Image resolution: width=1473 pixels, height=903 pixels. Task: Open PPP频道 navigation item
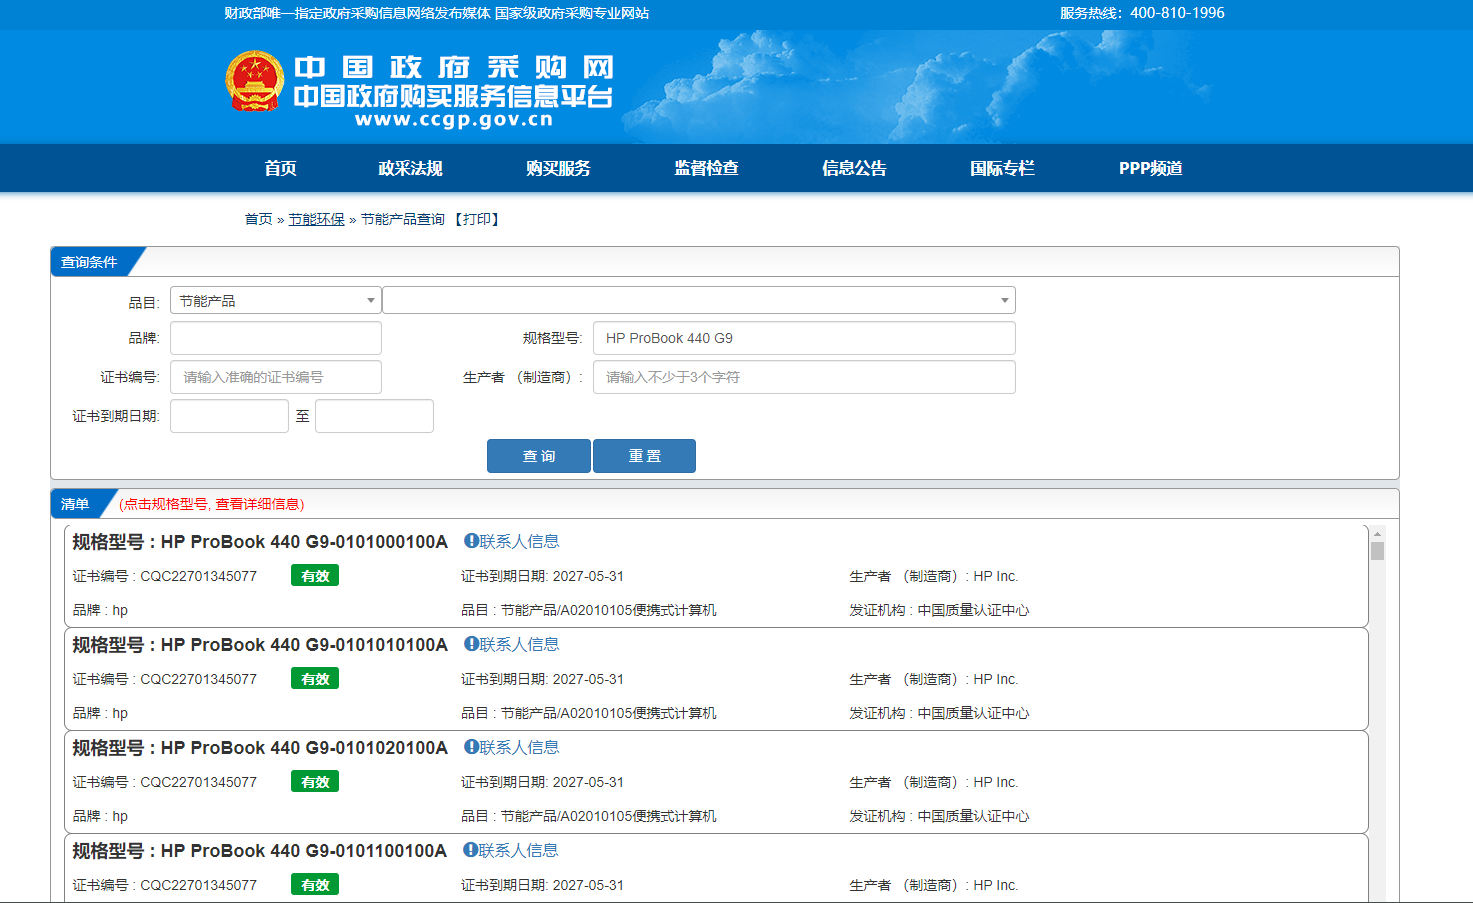click(1150, 168)
